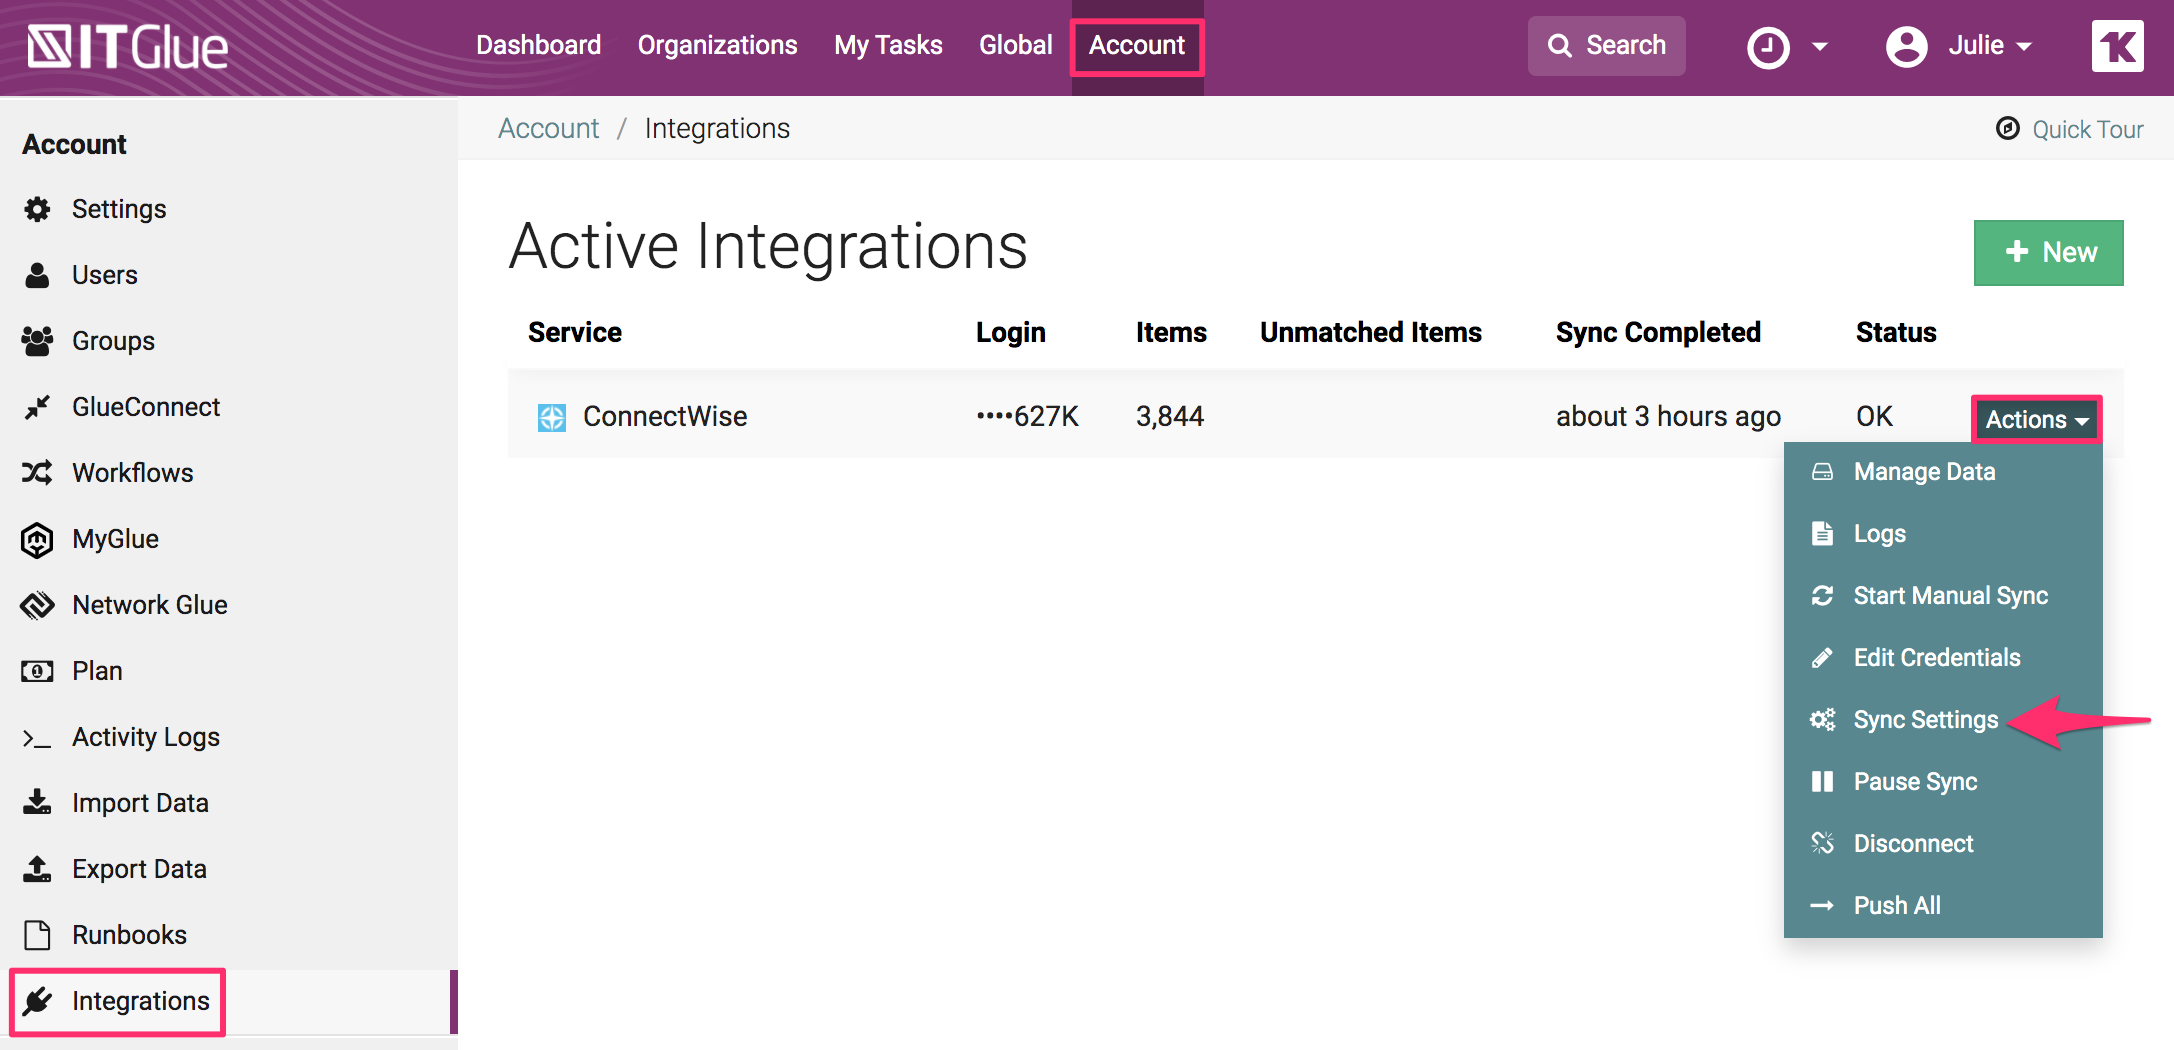Screen dimensions: 2174x1050
Task: Click the ConnectWise service icon
Action: [550, 417]
